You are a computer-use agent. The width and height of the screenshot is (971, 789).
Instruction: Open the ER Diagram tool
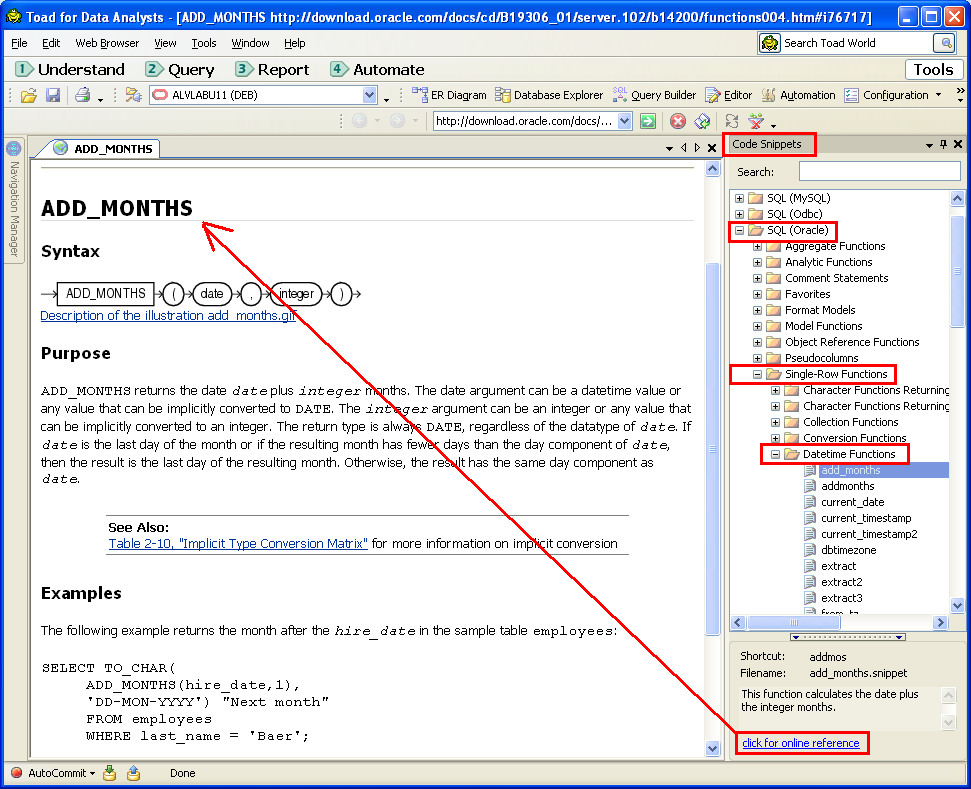click(449, 95)
